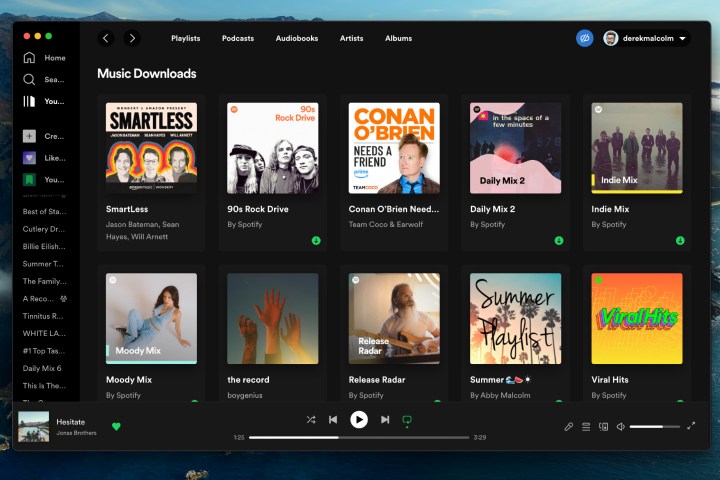Open the A Reco... collaborative playlist
720x480 pixels.
pyautogui.click(x=45, y=299)
